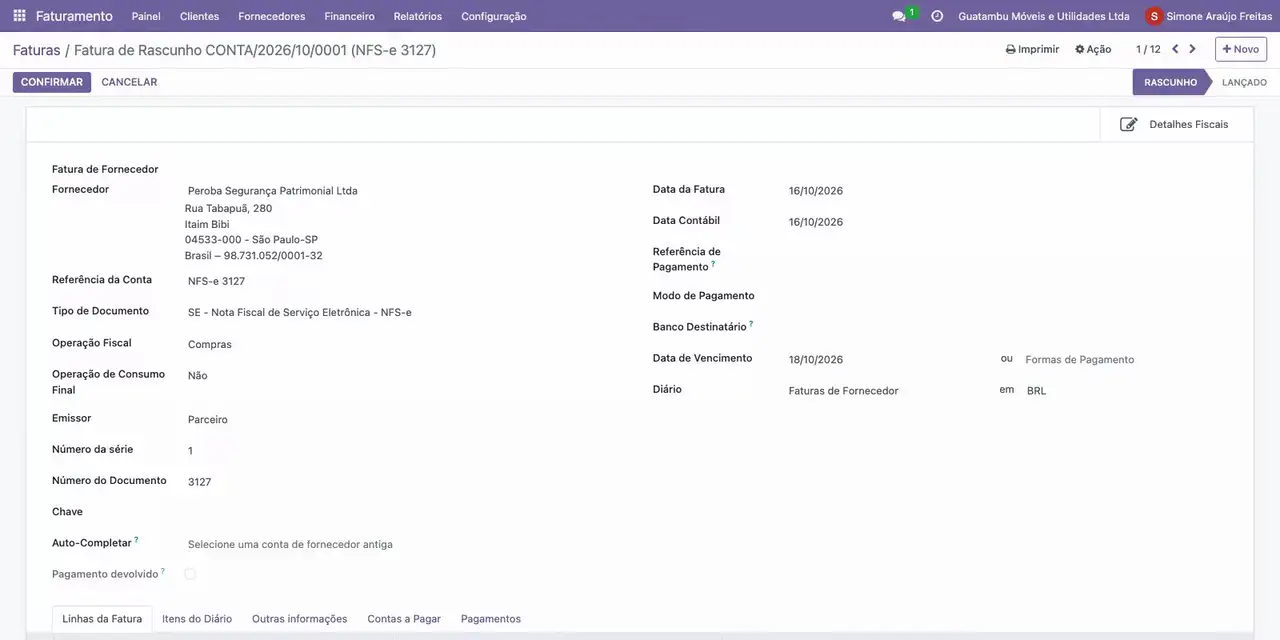Confirm the draft invoice

tap(52, 82)
